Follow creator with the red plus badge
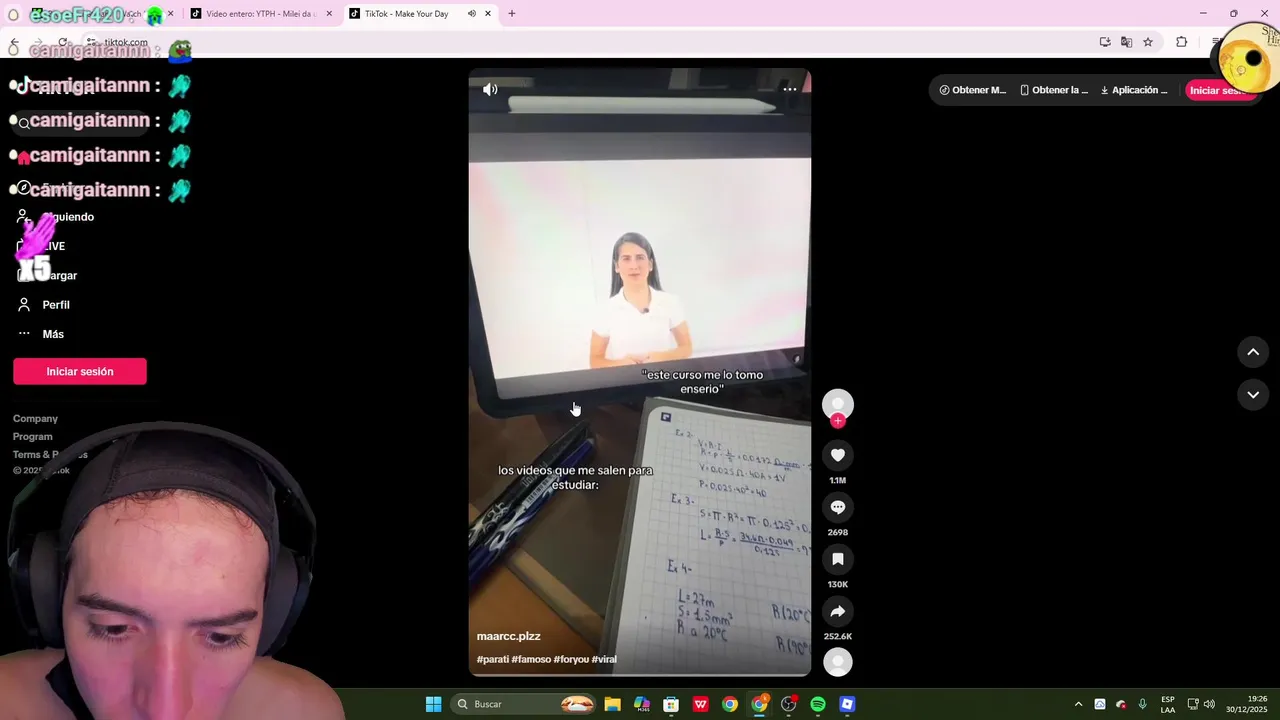Screen dimensions: 1280x720 (x=838, y=421)
